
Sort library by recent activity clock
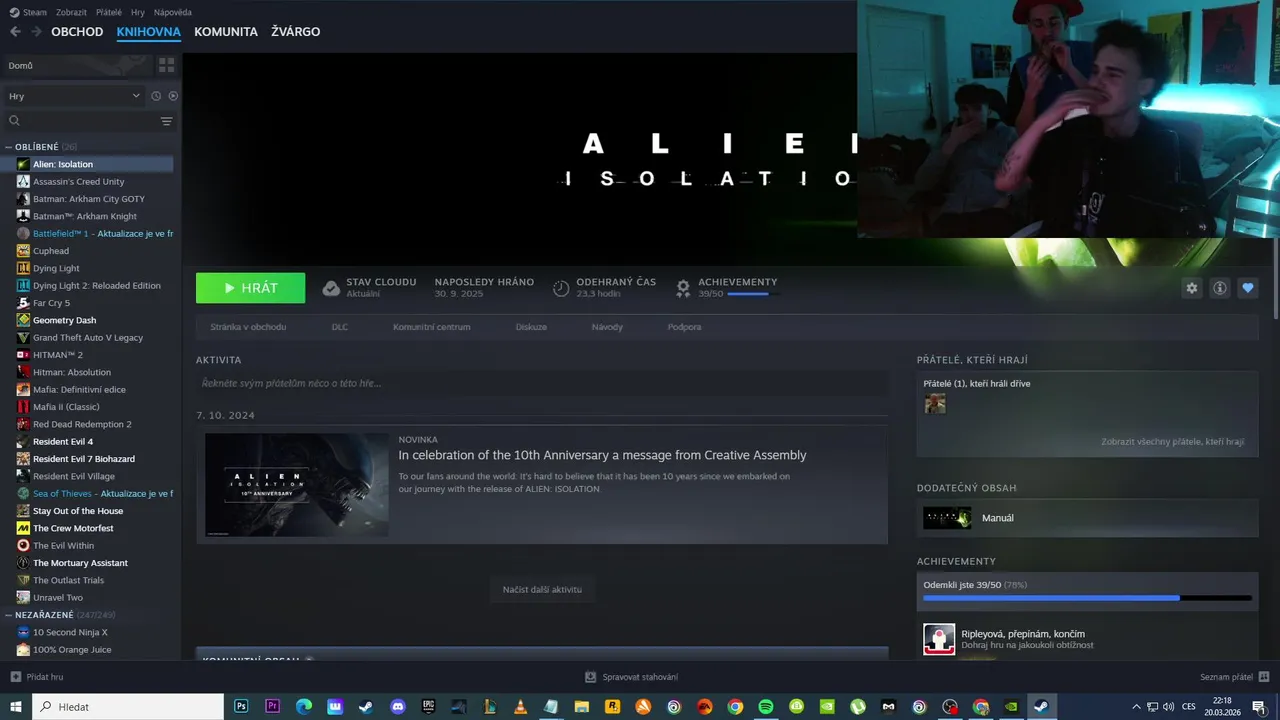point(156,96)
